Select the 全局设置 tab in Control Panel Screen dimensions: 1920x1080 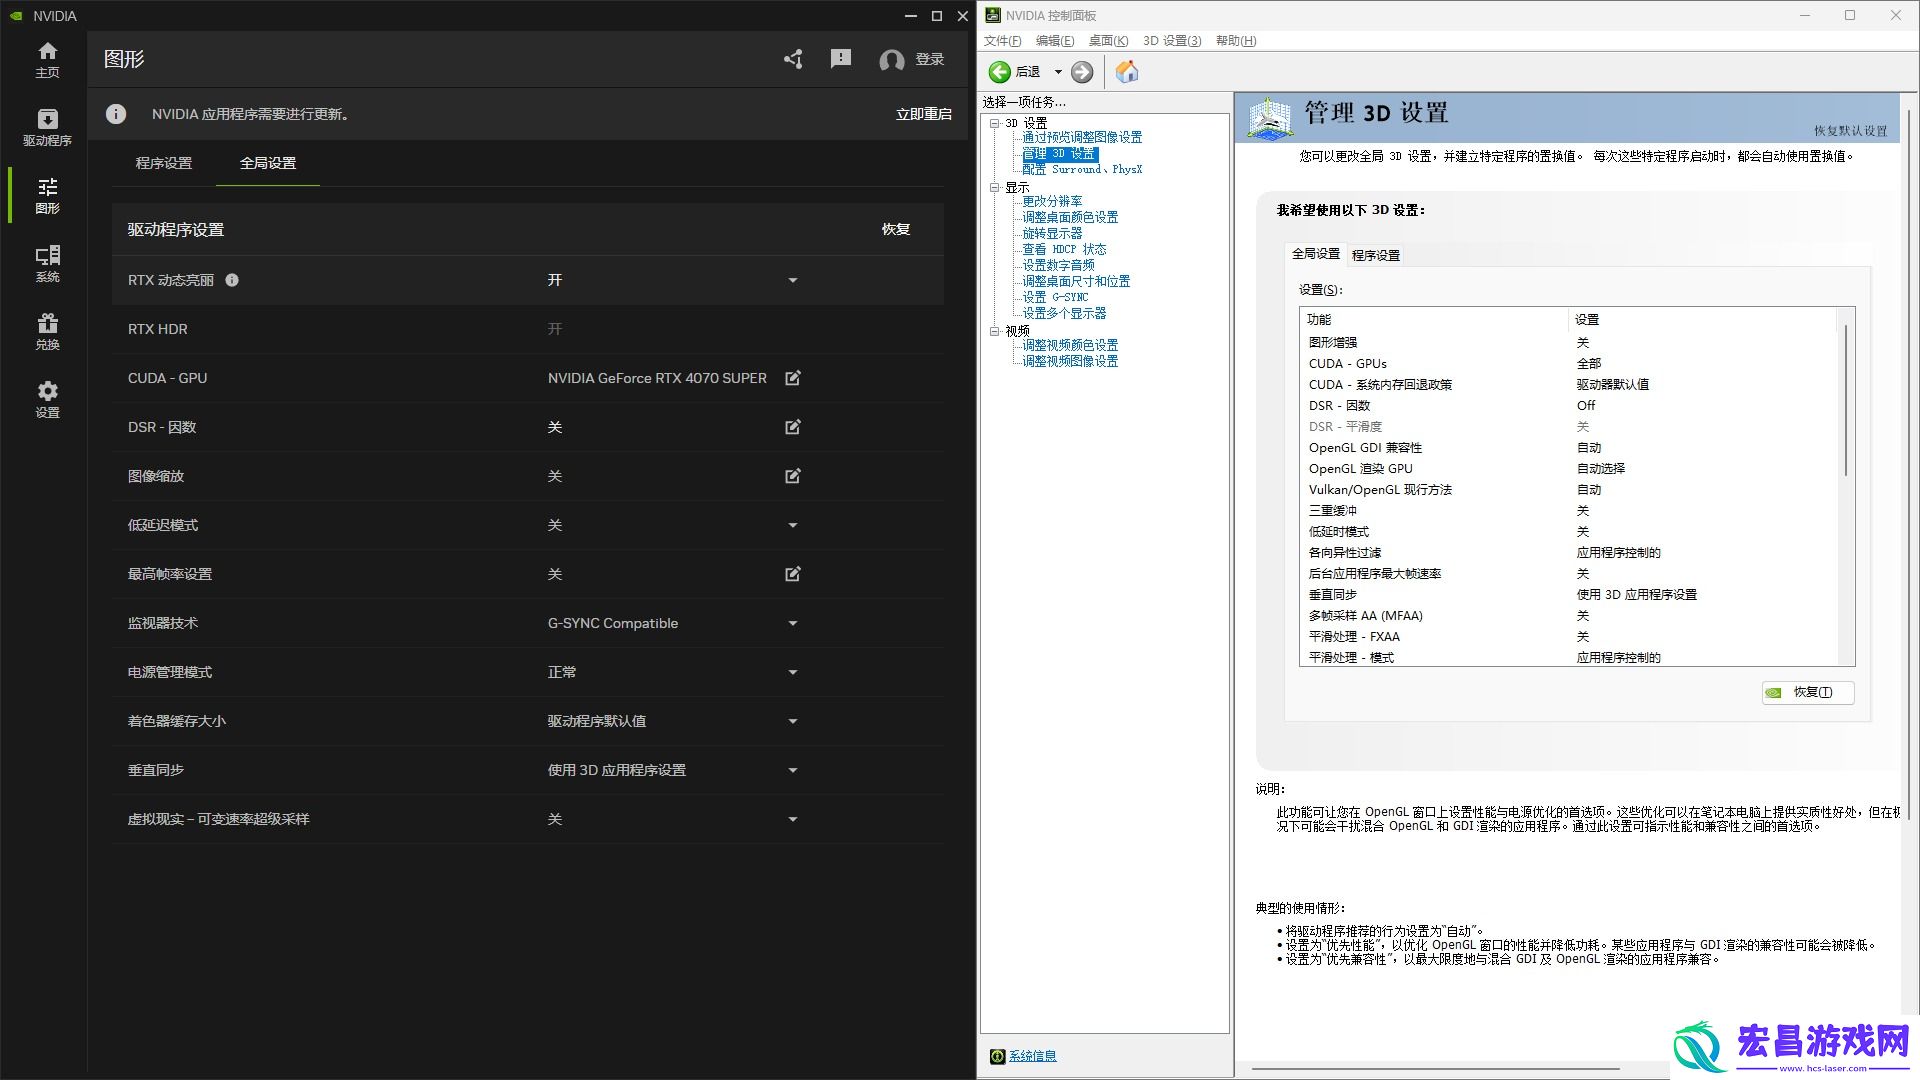click(x=1316, y=254)
